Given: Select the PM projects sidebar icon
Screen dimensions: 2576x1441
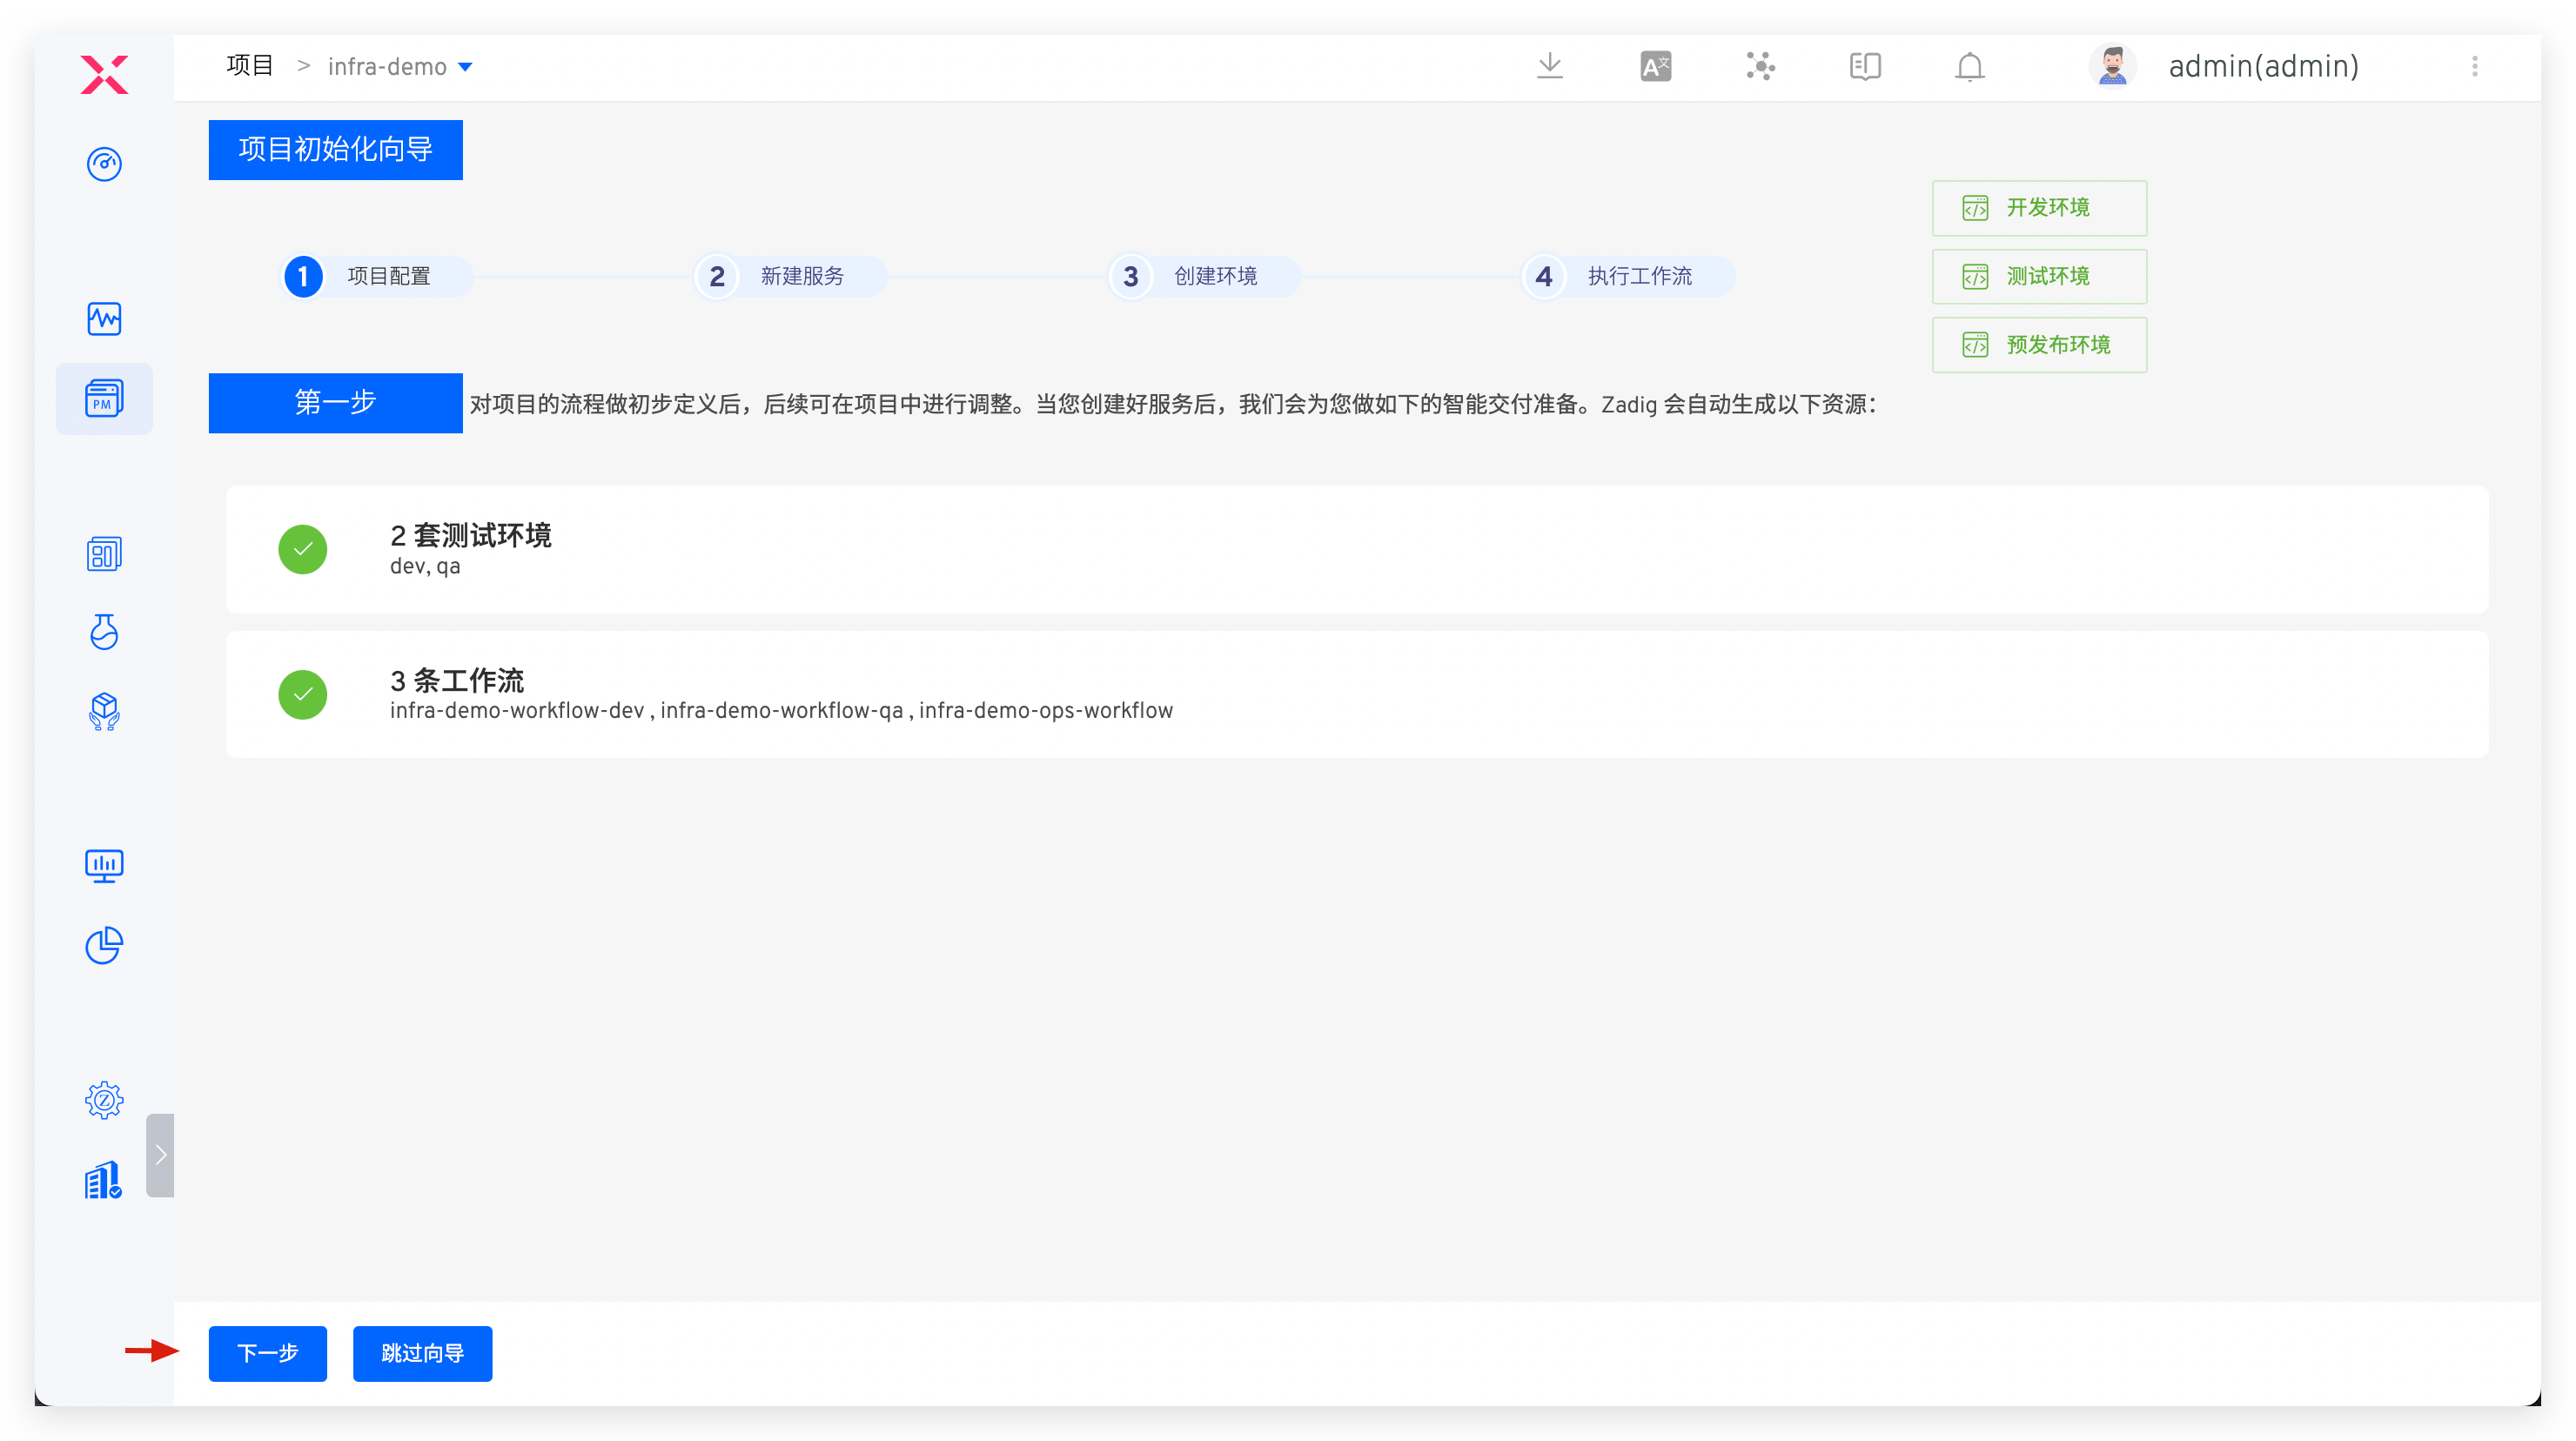Looking at the screenshot, I should [104, 398].
